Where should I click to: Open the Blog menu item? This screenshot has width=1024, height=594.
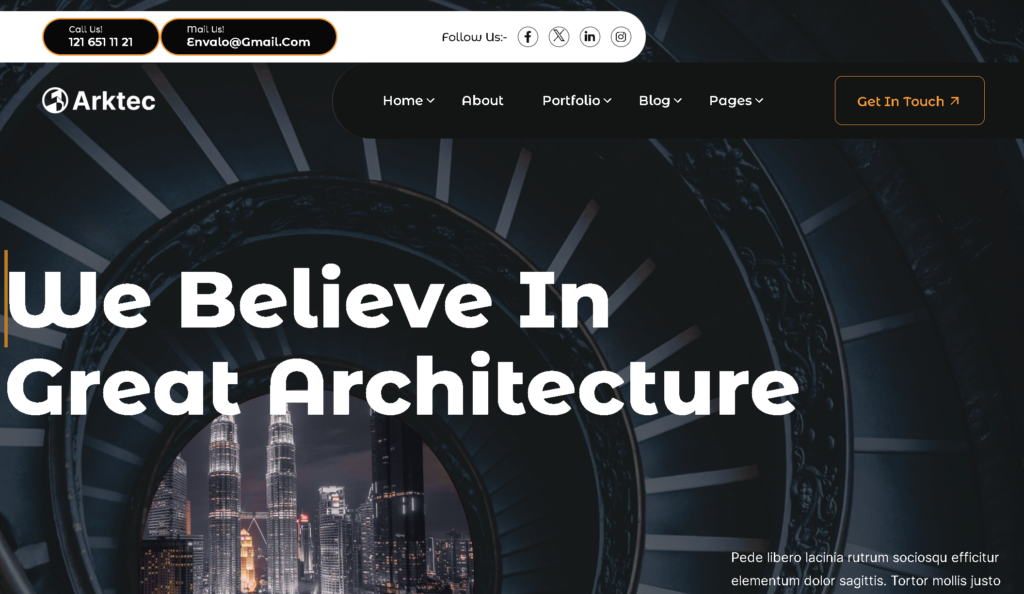[x=654, y=101]
